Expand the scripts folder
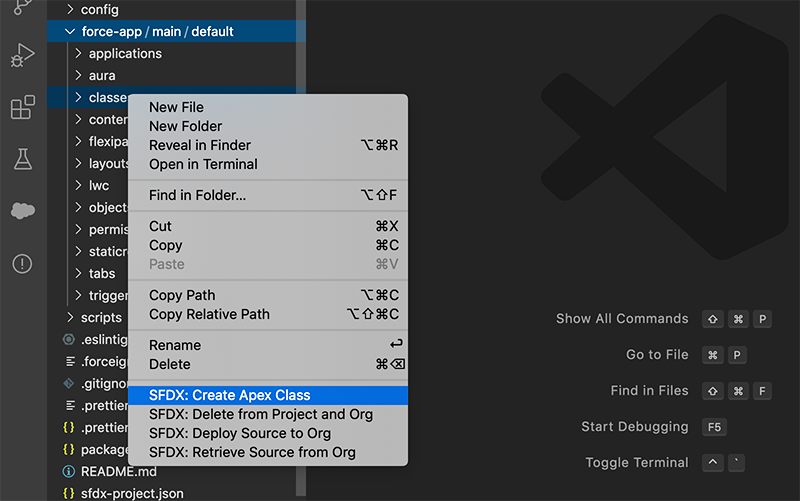 tap(100, 317)
